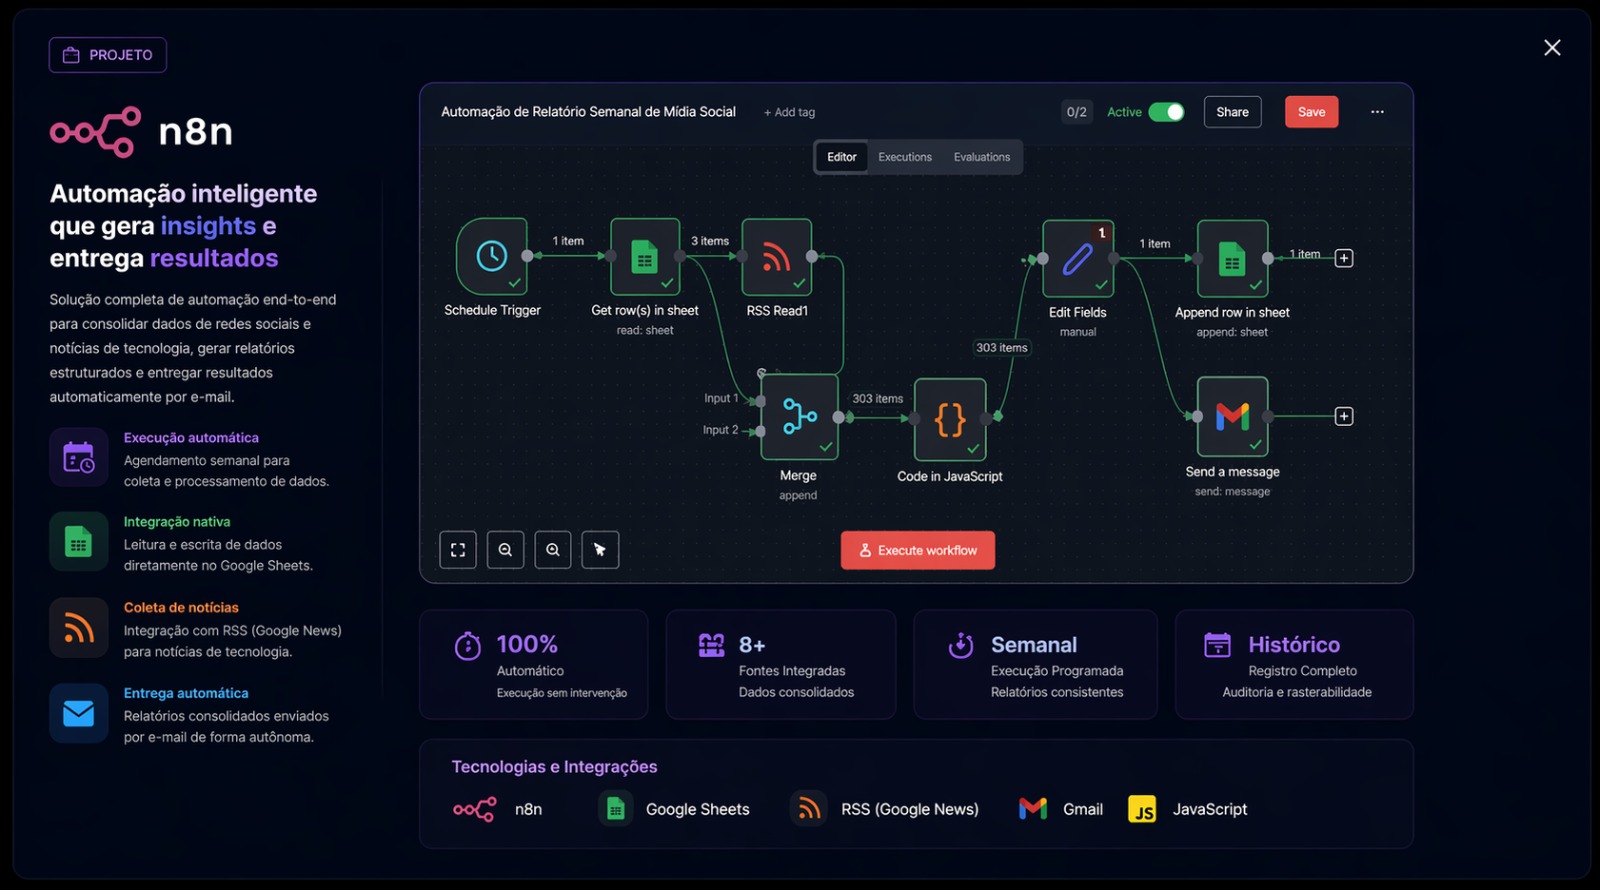Add node after Append row in sheet
Image resolution: width=1600 pixels, height=890 pixels.
tap(1344, 258)
